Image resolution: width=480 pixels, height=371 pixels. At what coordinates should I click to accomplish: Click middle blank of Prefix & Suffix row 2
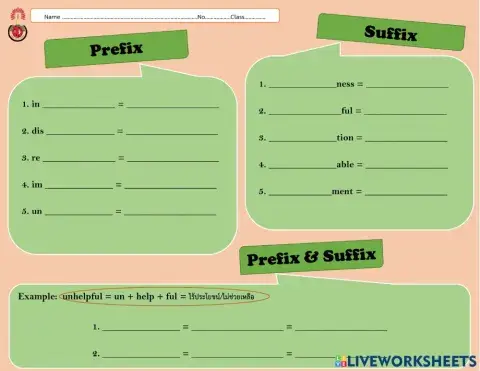click(x=238, y=354)
